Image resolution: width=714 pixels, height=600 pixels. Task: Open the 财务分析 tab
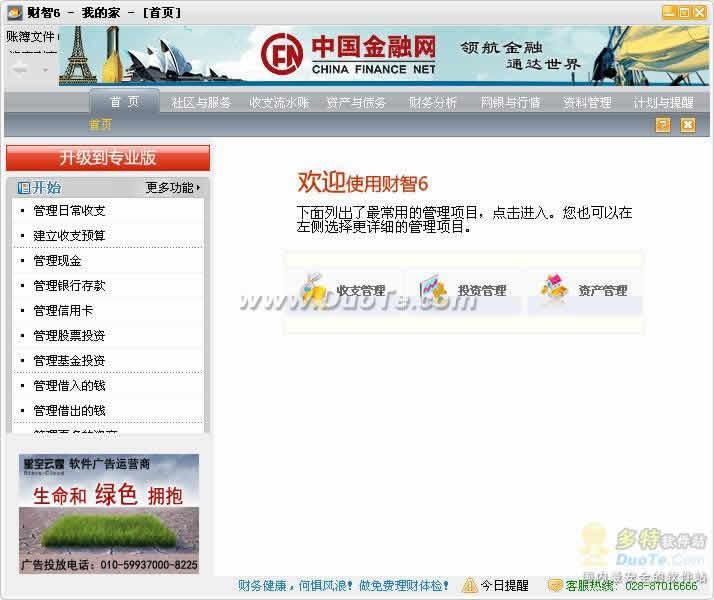tap(433, 103)
